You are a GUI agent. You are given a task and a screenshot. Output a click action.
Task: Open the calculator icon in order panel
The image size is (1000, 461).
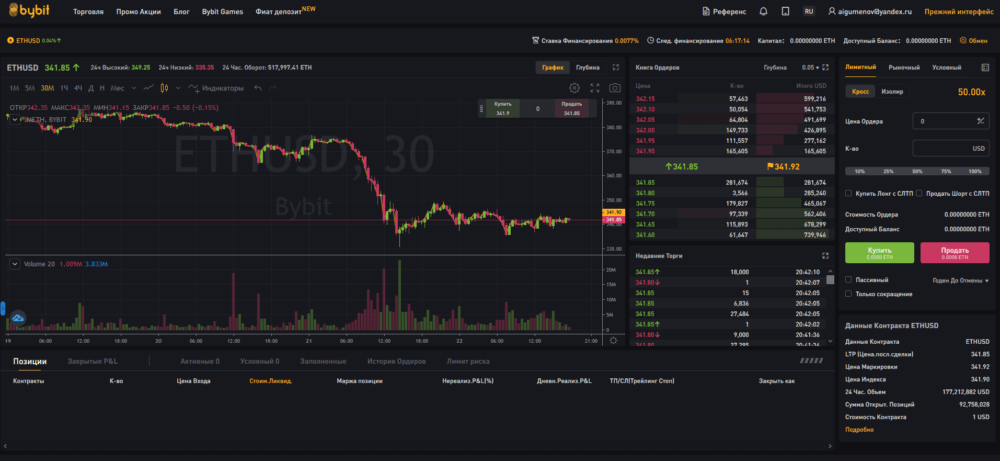[x=986, y=67]
